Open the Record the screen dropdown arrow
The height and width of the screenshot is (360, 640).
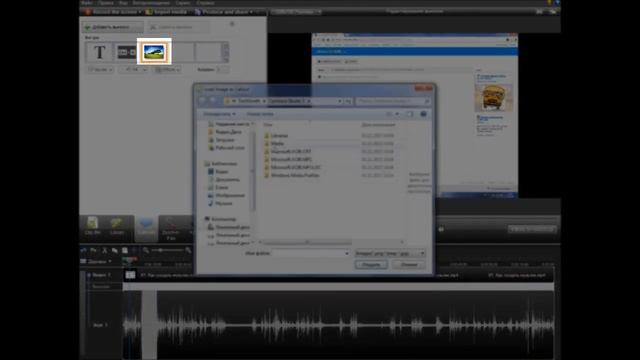[x=140, y=12]
